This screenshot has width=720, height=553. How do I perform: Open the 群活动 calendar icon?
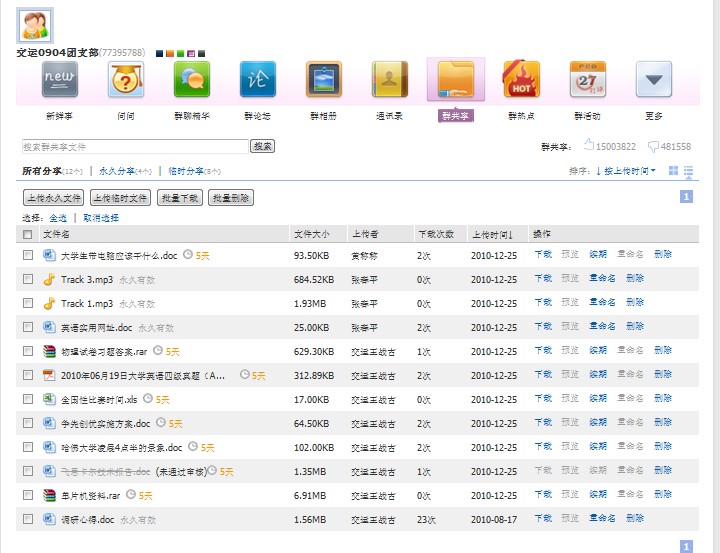(x=587, y=80)
